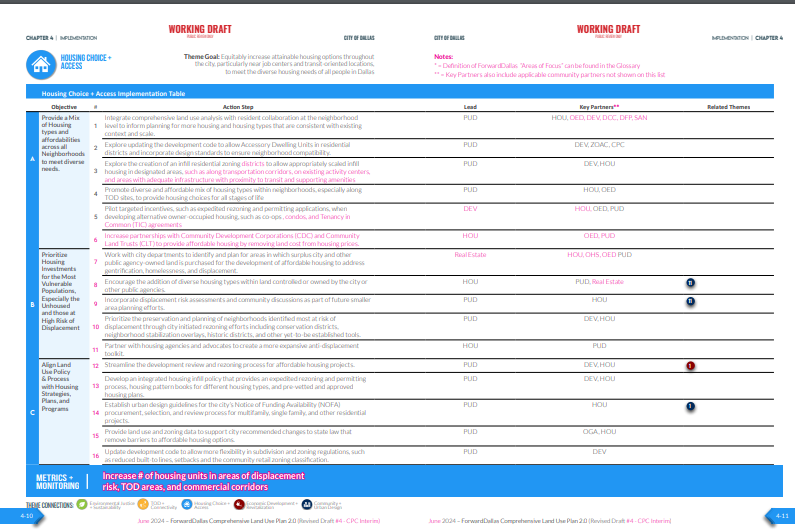Click the note about Key Partners community partners
The height and width of the screenshot is (531, 795).
tap(550, 75)
